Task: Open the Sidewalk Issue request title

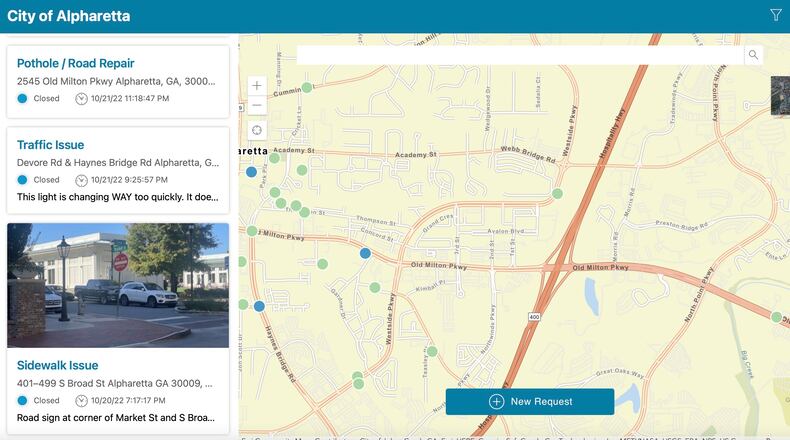Action: point(58,366)
